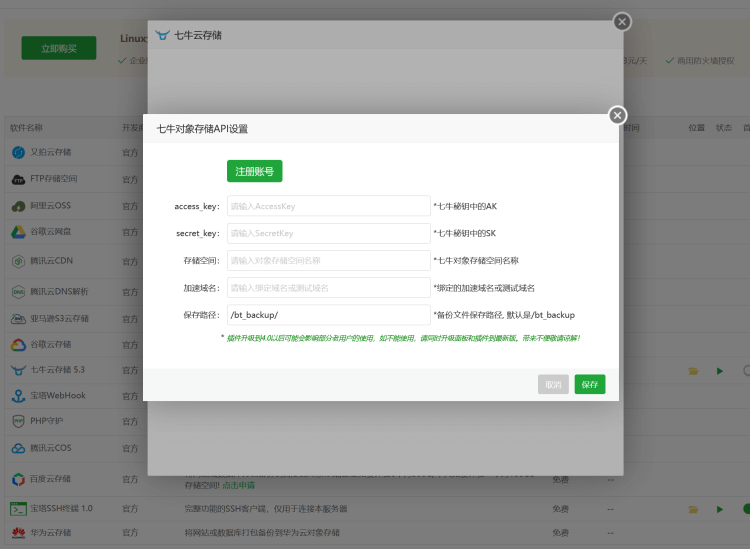
Task: Click the 宝塔SSH终端 terminal icon
Action: (x=18, y=508)
